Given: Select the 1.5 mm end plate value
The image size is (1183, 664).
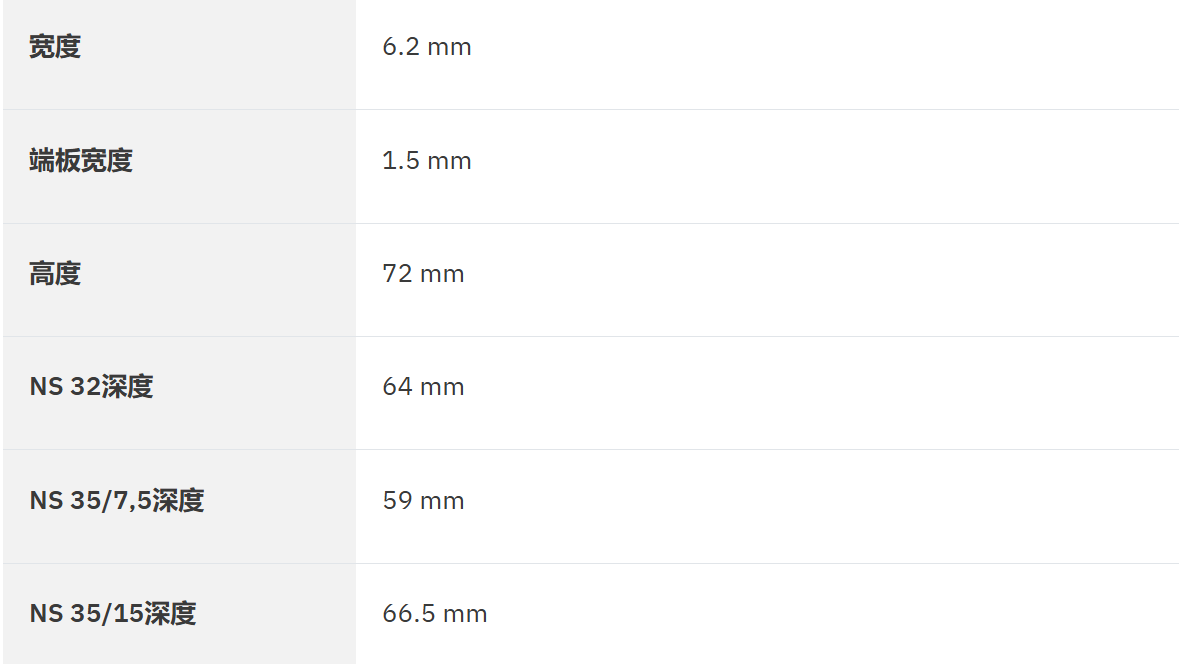Looking at the screenshot, I should click(426, 161).
